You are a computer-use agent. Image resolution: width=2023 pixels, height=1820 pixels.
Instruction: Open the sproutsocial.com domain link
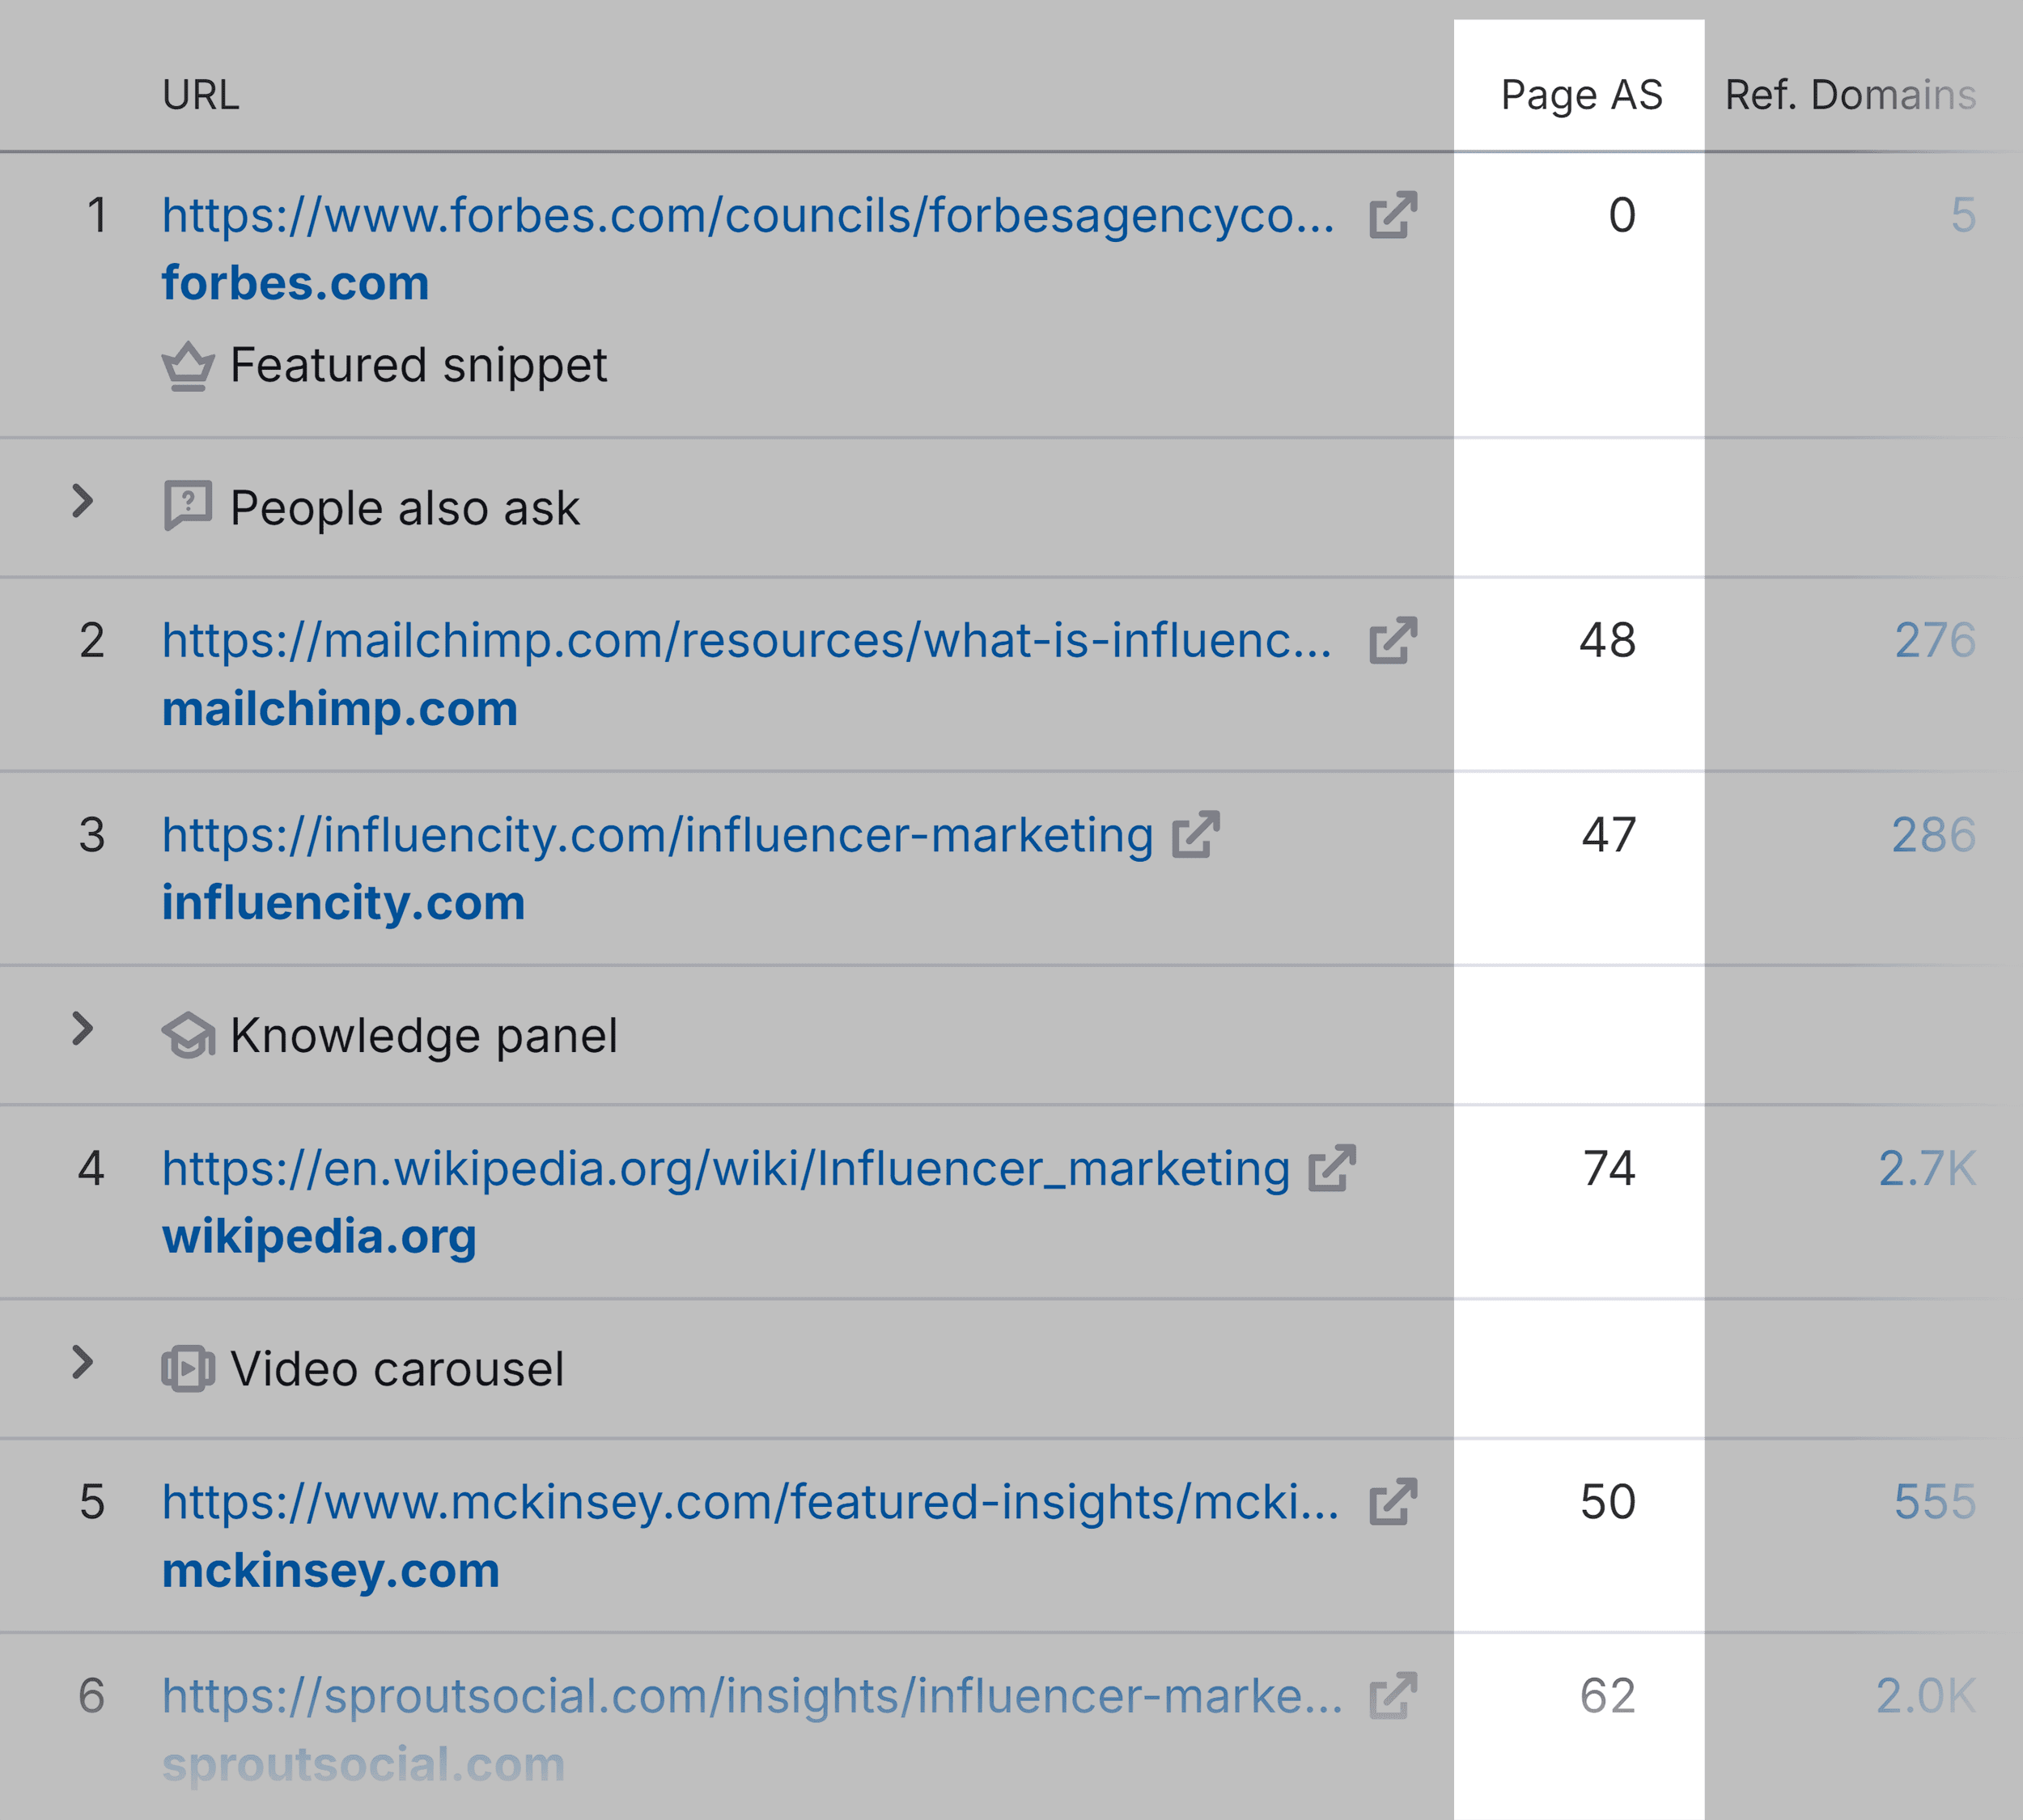coord(364,1765)
